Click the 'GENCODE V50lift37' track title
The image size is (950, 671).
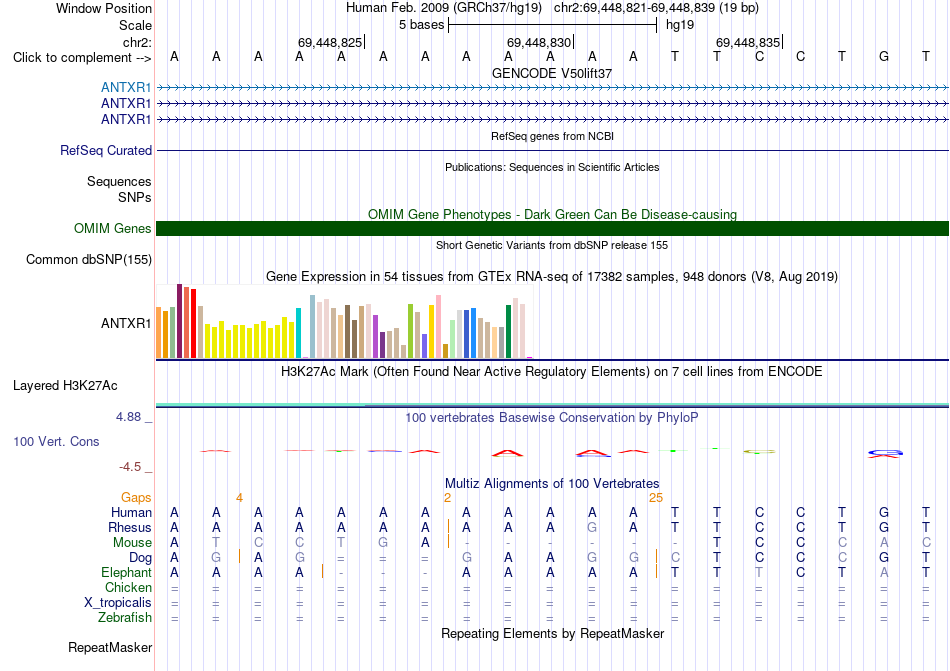552,73
